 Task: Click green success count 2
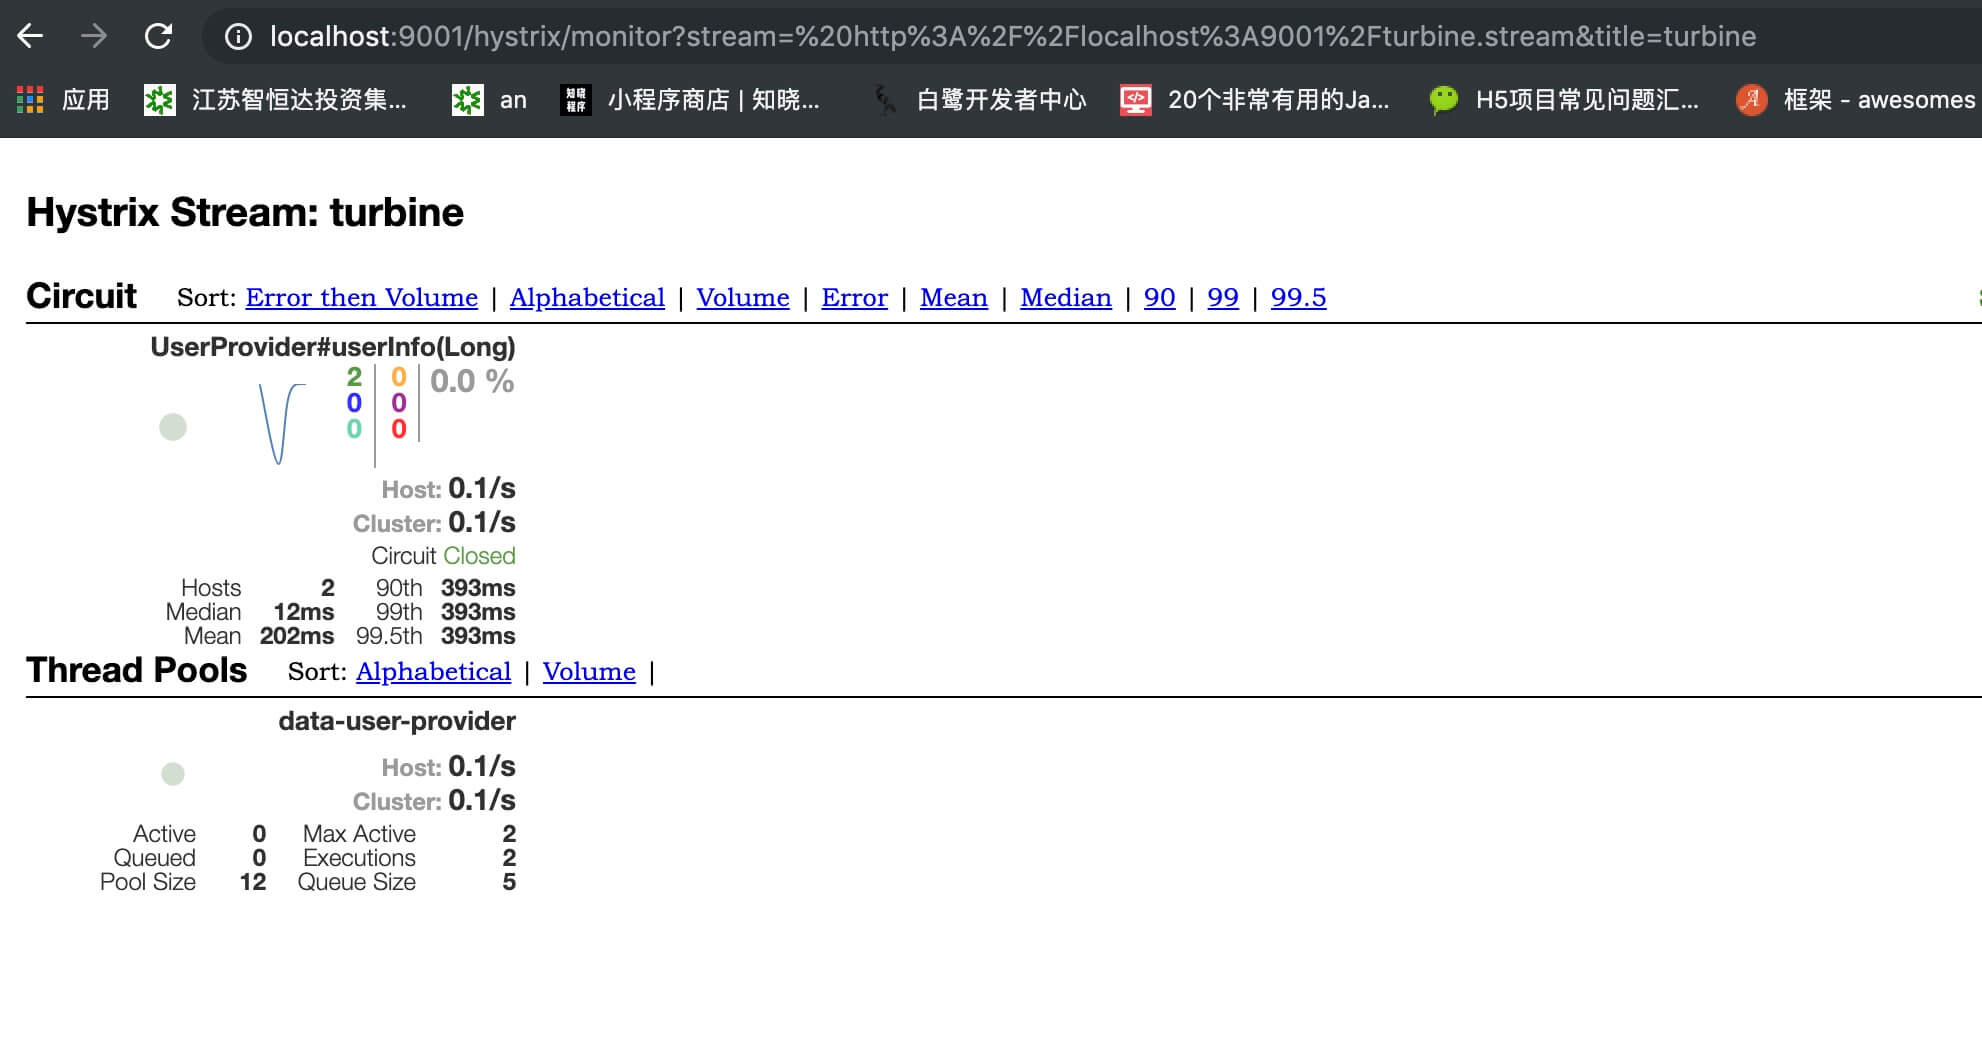point(354,377)
